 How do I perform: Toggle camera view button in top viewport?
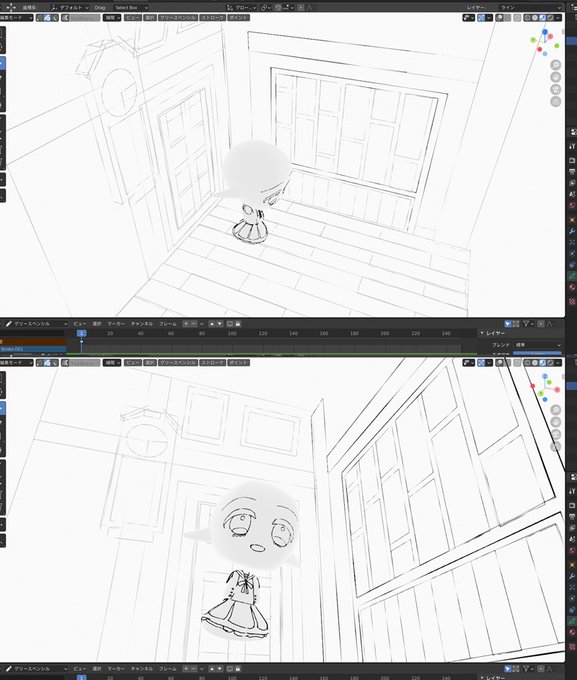pos(556,89)
